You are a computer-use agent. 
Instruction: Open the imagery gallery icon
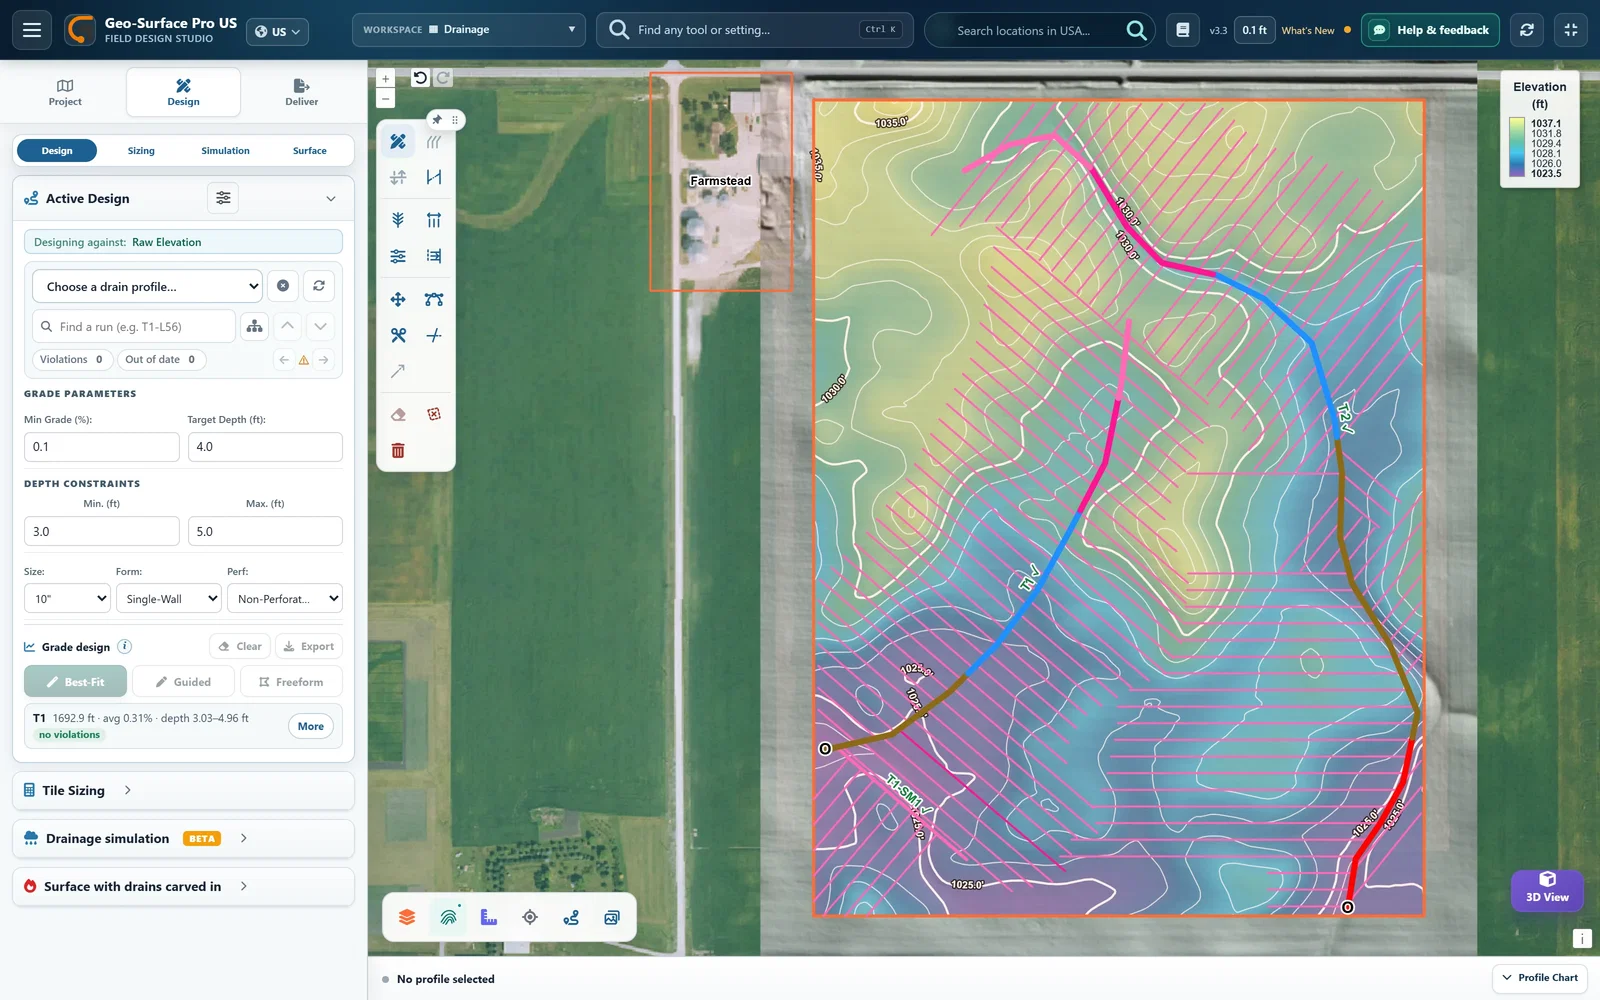tap(612, 917)
